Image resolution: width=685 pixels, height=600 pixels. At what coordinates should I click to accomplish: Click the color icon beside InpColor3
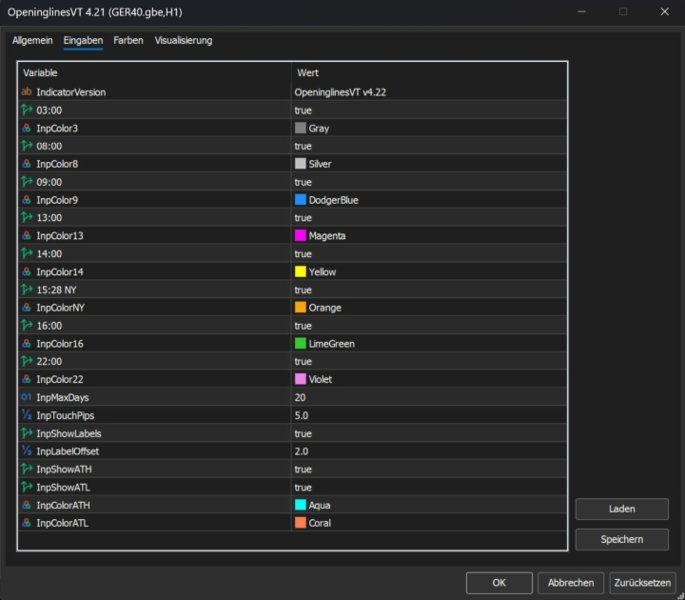point(26,128)
